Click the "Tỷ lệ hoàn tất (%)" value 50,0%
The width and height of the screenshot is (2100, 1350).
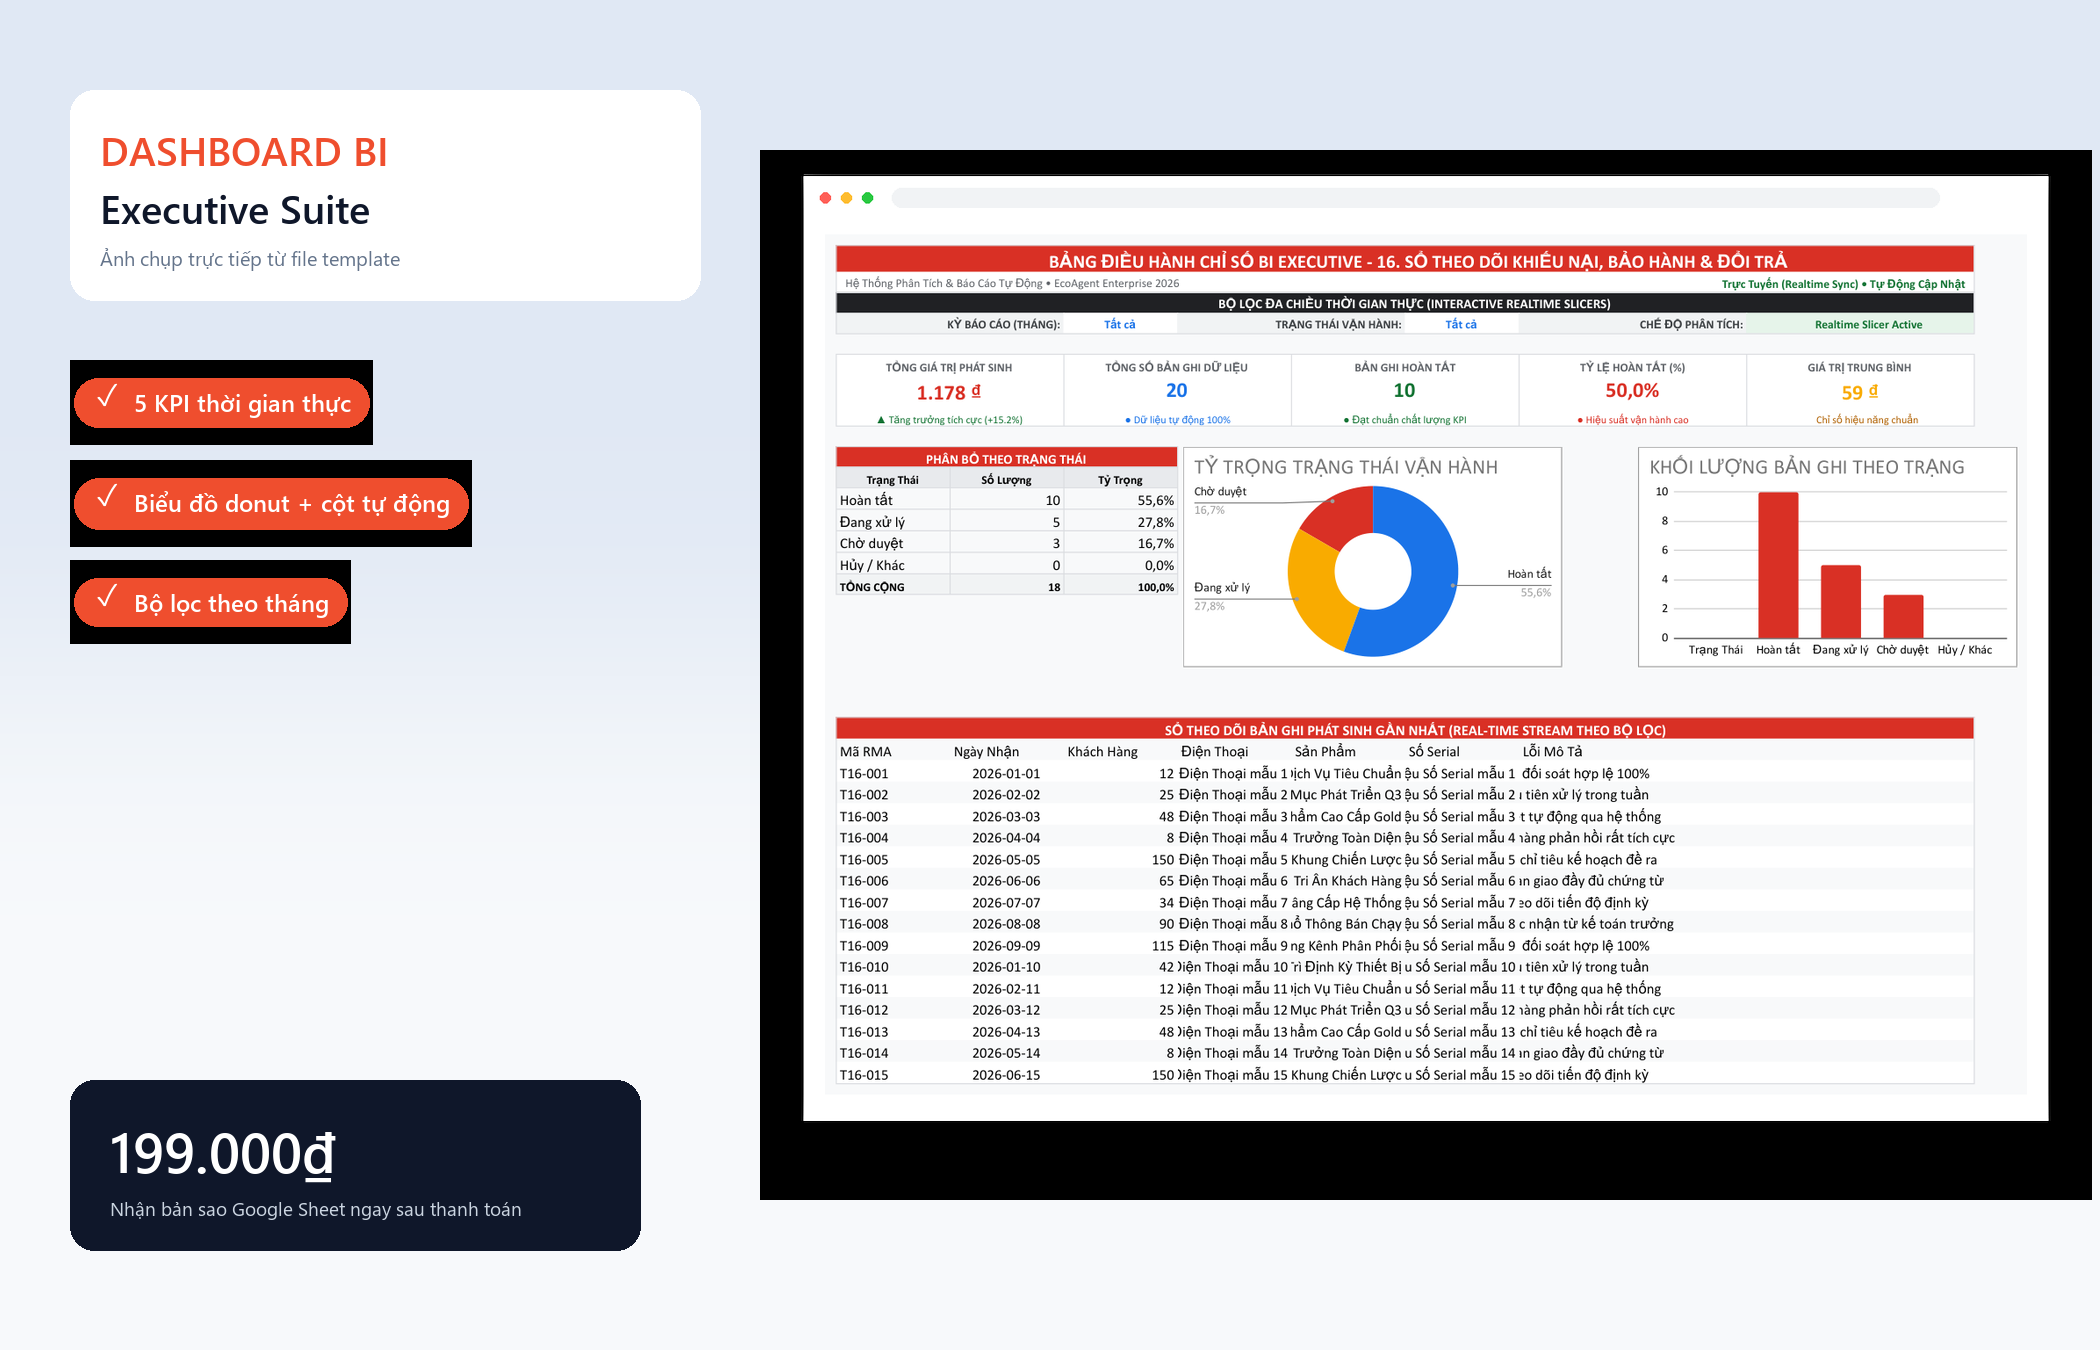tap(1632, 390)
